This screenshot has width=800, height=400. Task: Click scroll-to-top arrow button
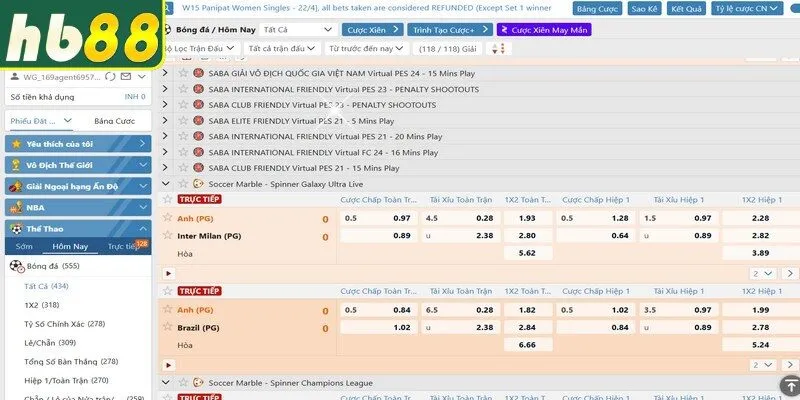pyautogui.click(x=789, y=386)
